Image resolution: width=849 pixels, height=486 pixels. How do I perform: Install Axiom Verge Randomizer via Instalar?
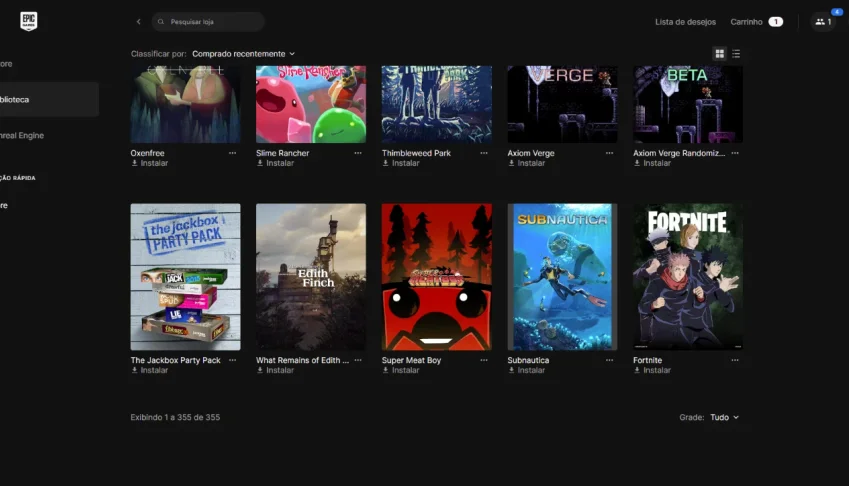[x=652, y=163]
